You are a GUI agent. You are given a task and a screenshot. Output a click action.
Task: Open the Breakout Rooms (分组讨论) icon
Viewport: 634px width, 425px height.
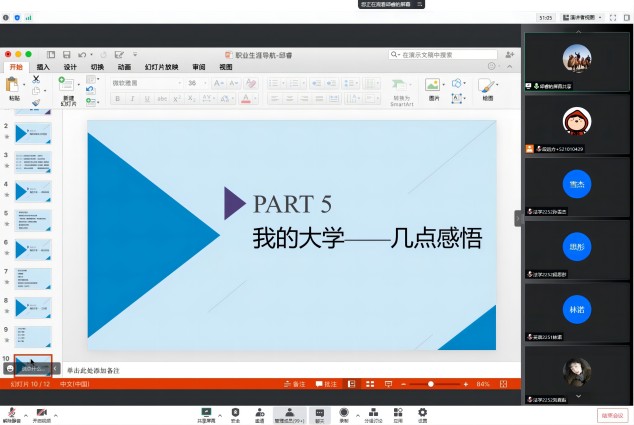(x=373, y=412)
